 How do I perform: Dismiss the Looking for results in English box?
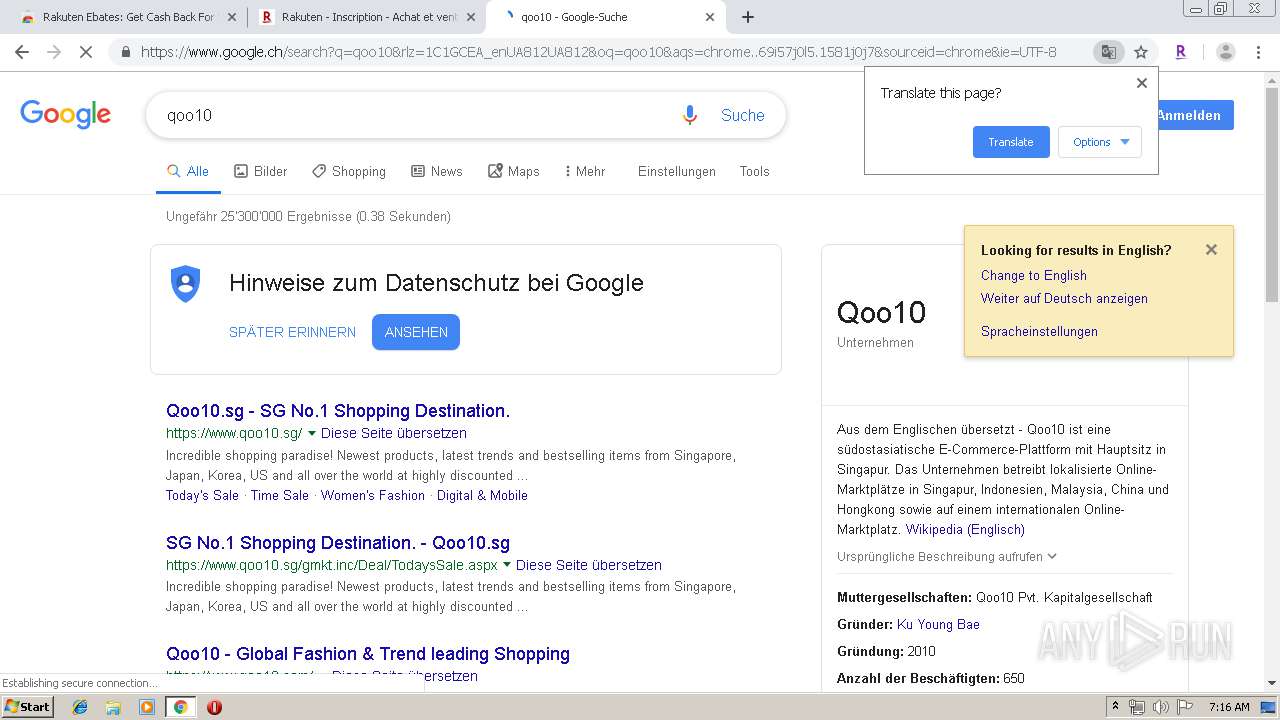coord(1211,250)
